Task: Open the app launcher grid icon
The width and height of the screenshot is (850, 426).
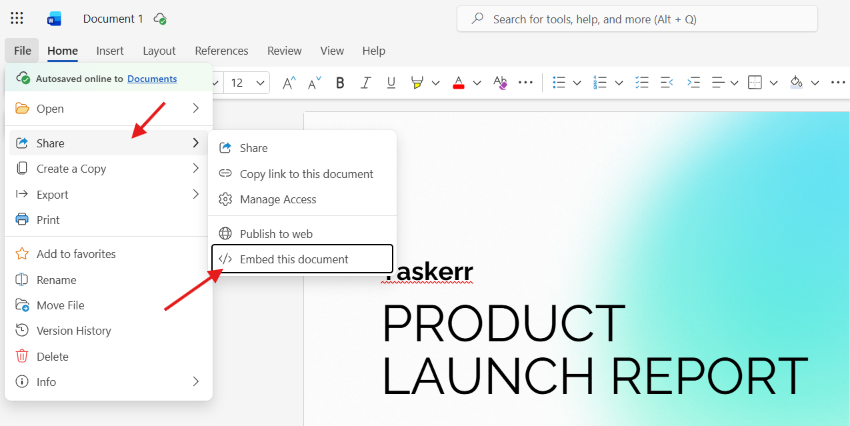Action: [x=17, y=19]
